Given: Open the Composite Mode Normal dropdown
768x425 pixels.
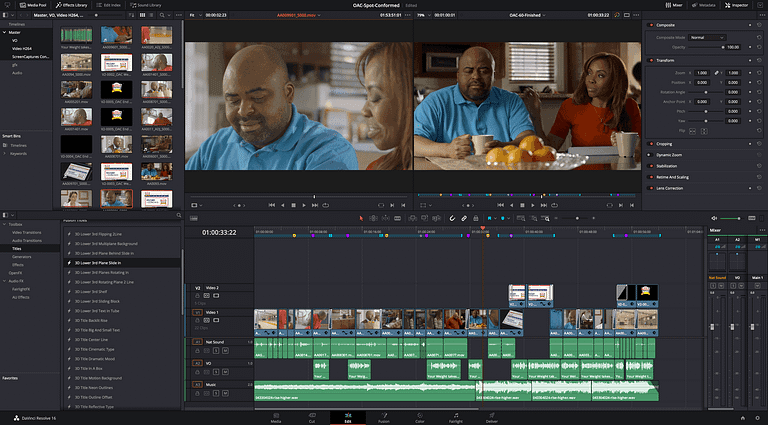Looking at the screenshot, I should (706, 37).
